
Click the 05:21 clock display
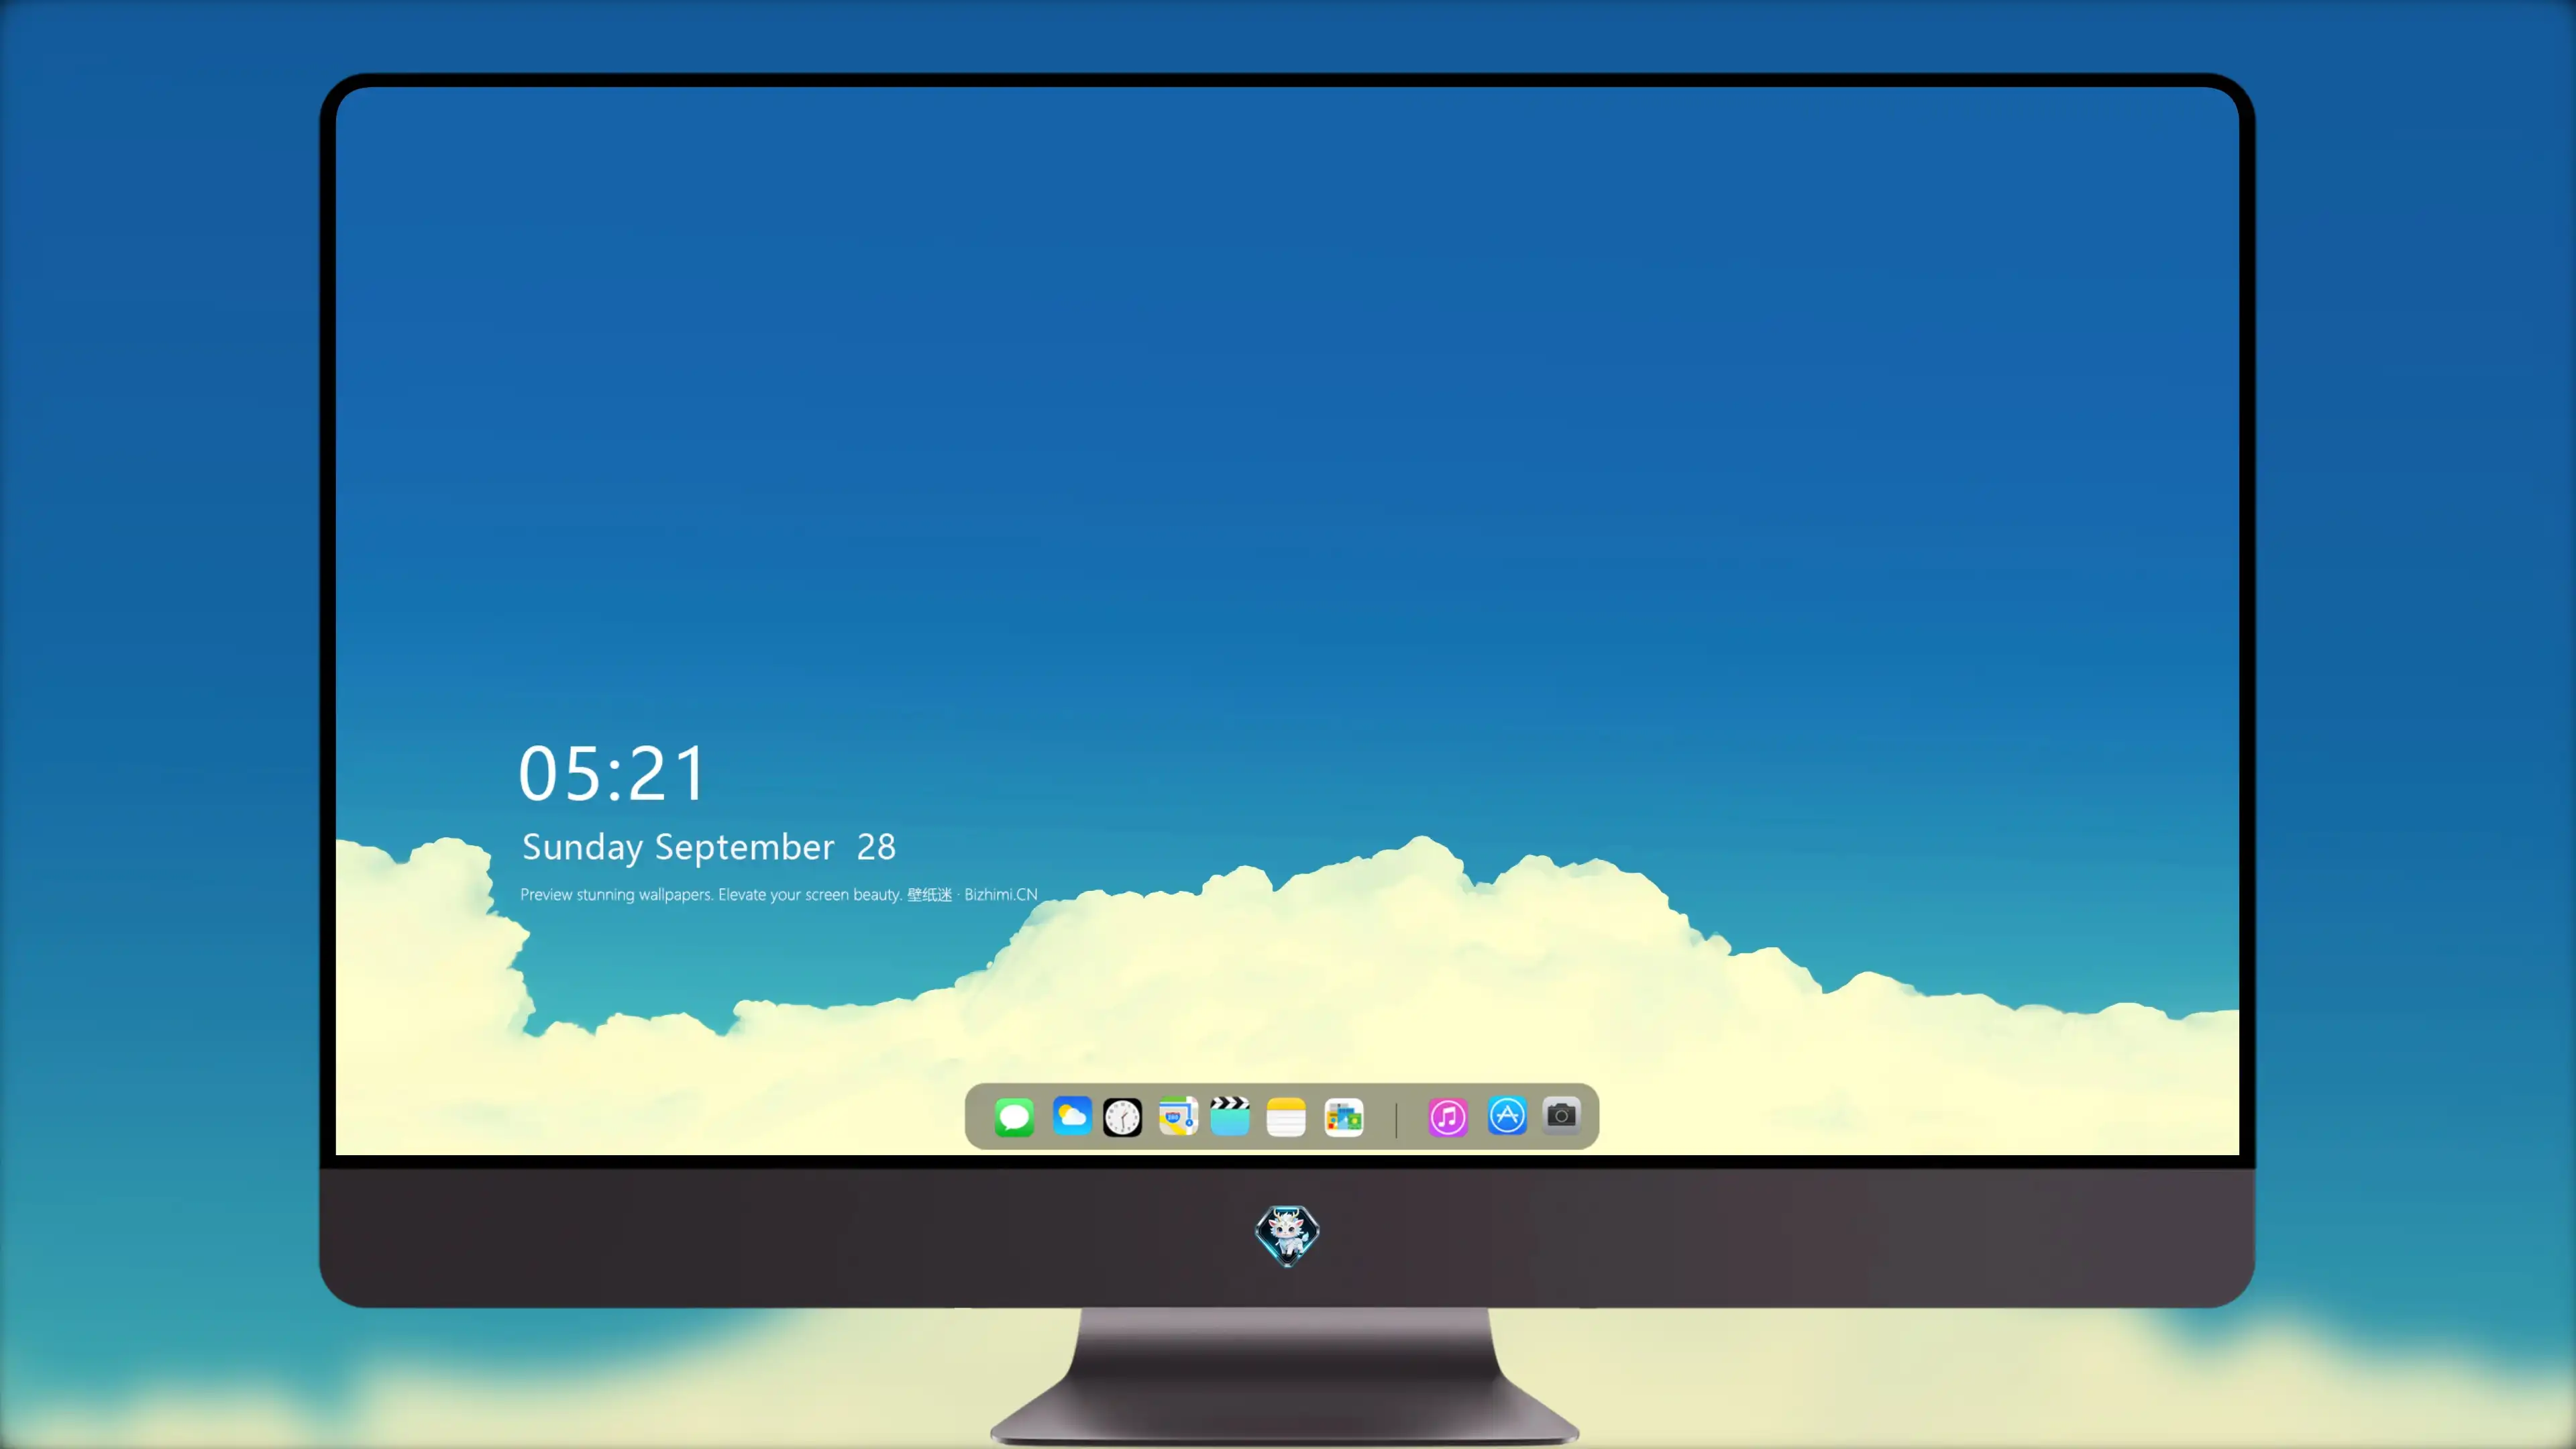(x=612, y=774)
